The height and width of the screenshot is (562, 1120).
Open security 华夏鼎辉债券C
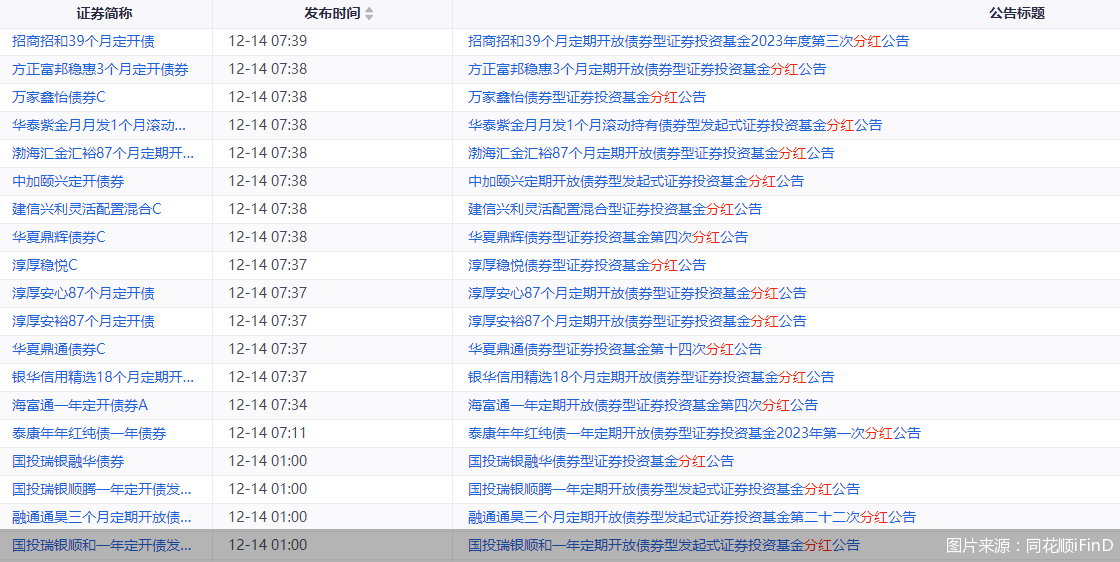pyautogui.click(x=59, y=237)
